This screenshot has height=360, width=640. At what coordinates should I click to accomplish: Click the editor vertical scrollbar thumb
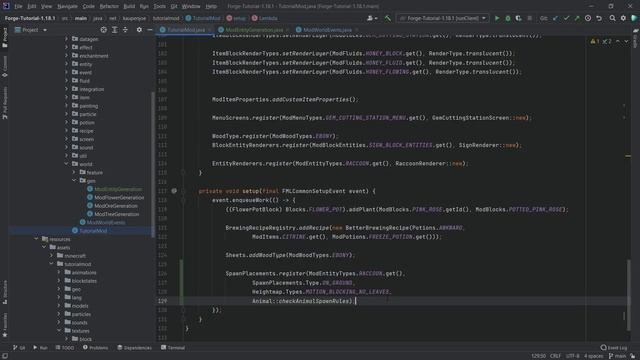(629, 294)
